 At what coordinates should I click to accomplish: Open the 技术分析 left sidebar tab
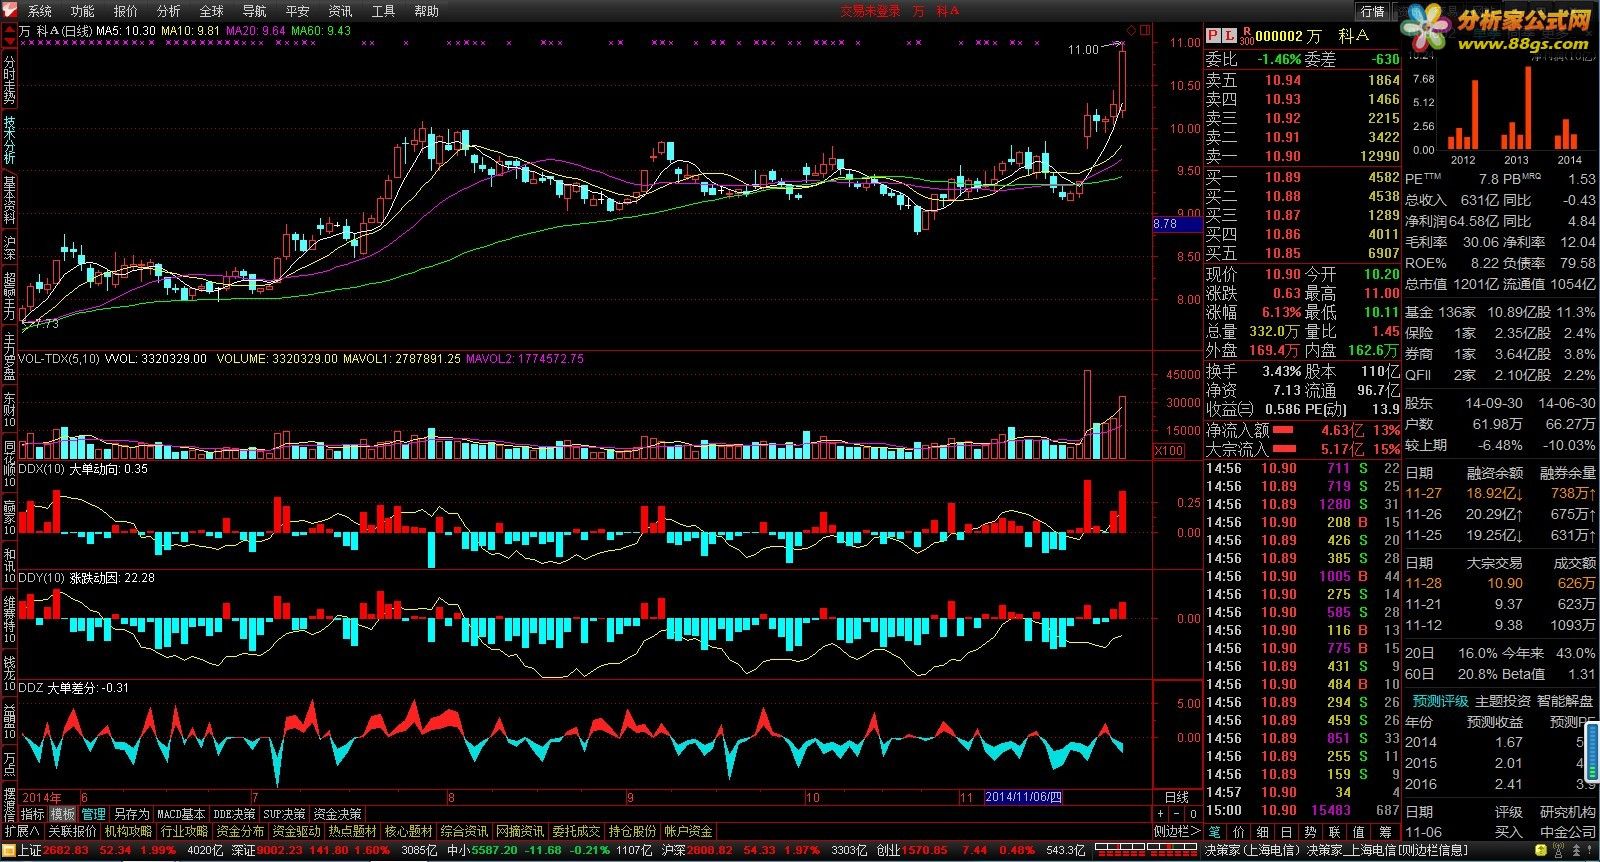click(x=9, y=140)
